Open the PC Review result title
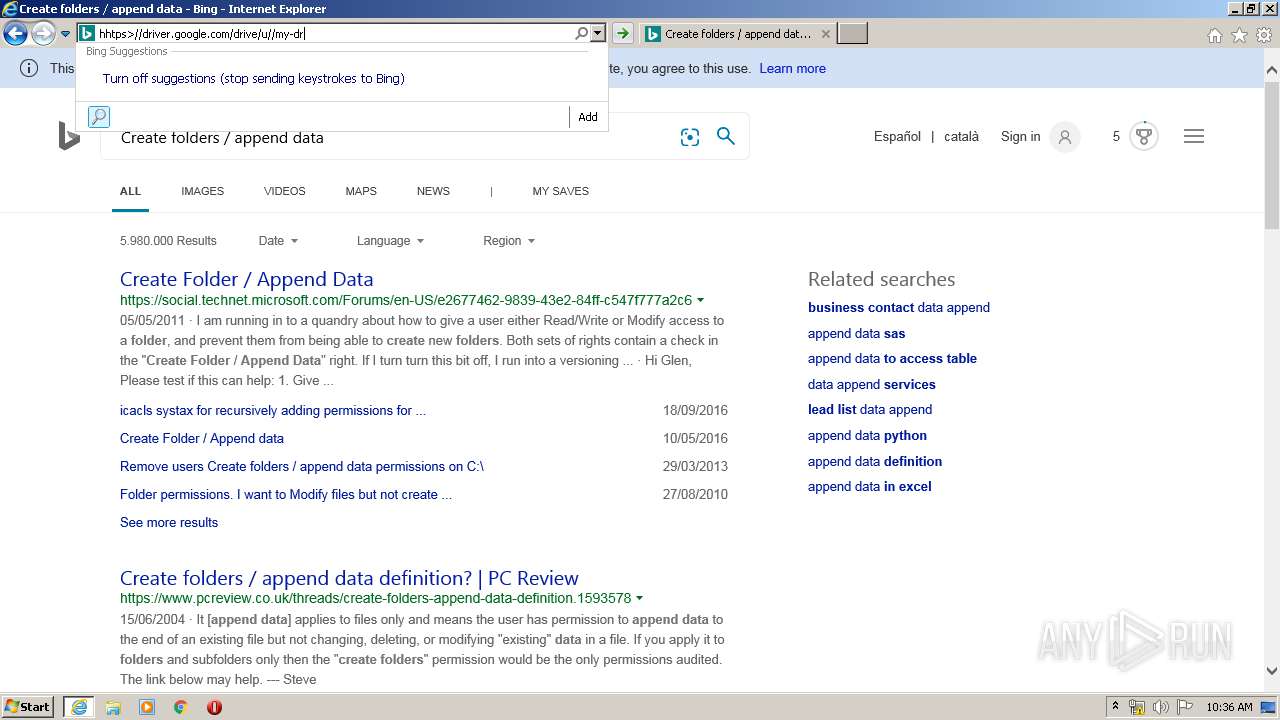Screen dimensions: 1280x720 (349, 578)
